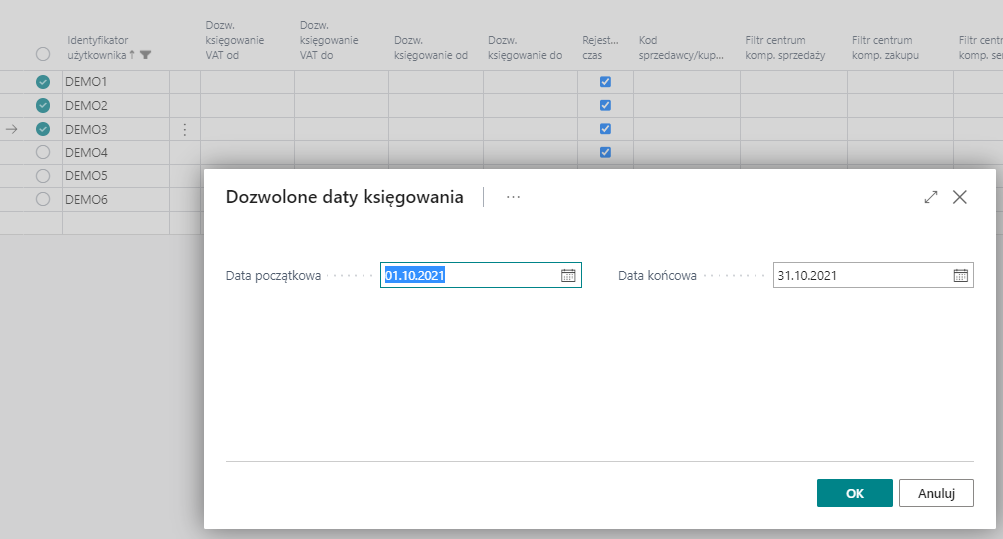Toggle select-all circle in table header

(x=43, y=55)
